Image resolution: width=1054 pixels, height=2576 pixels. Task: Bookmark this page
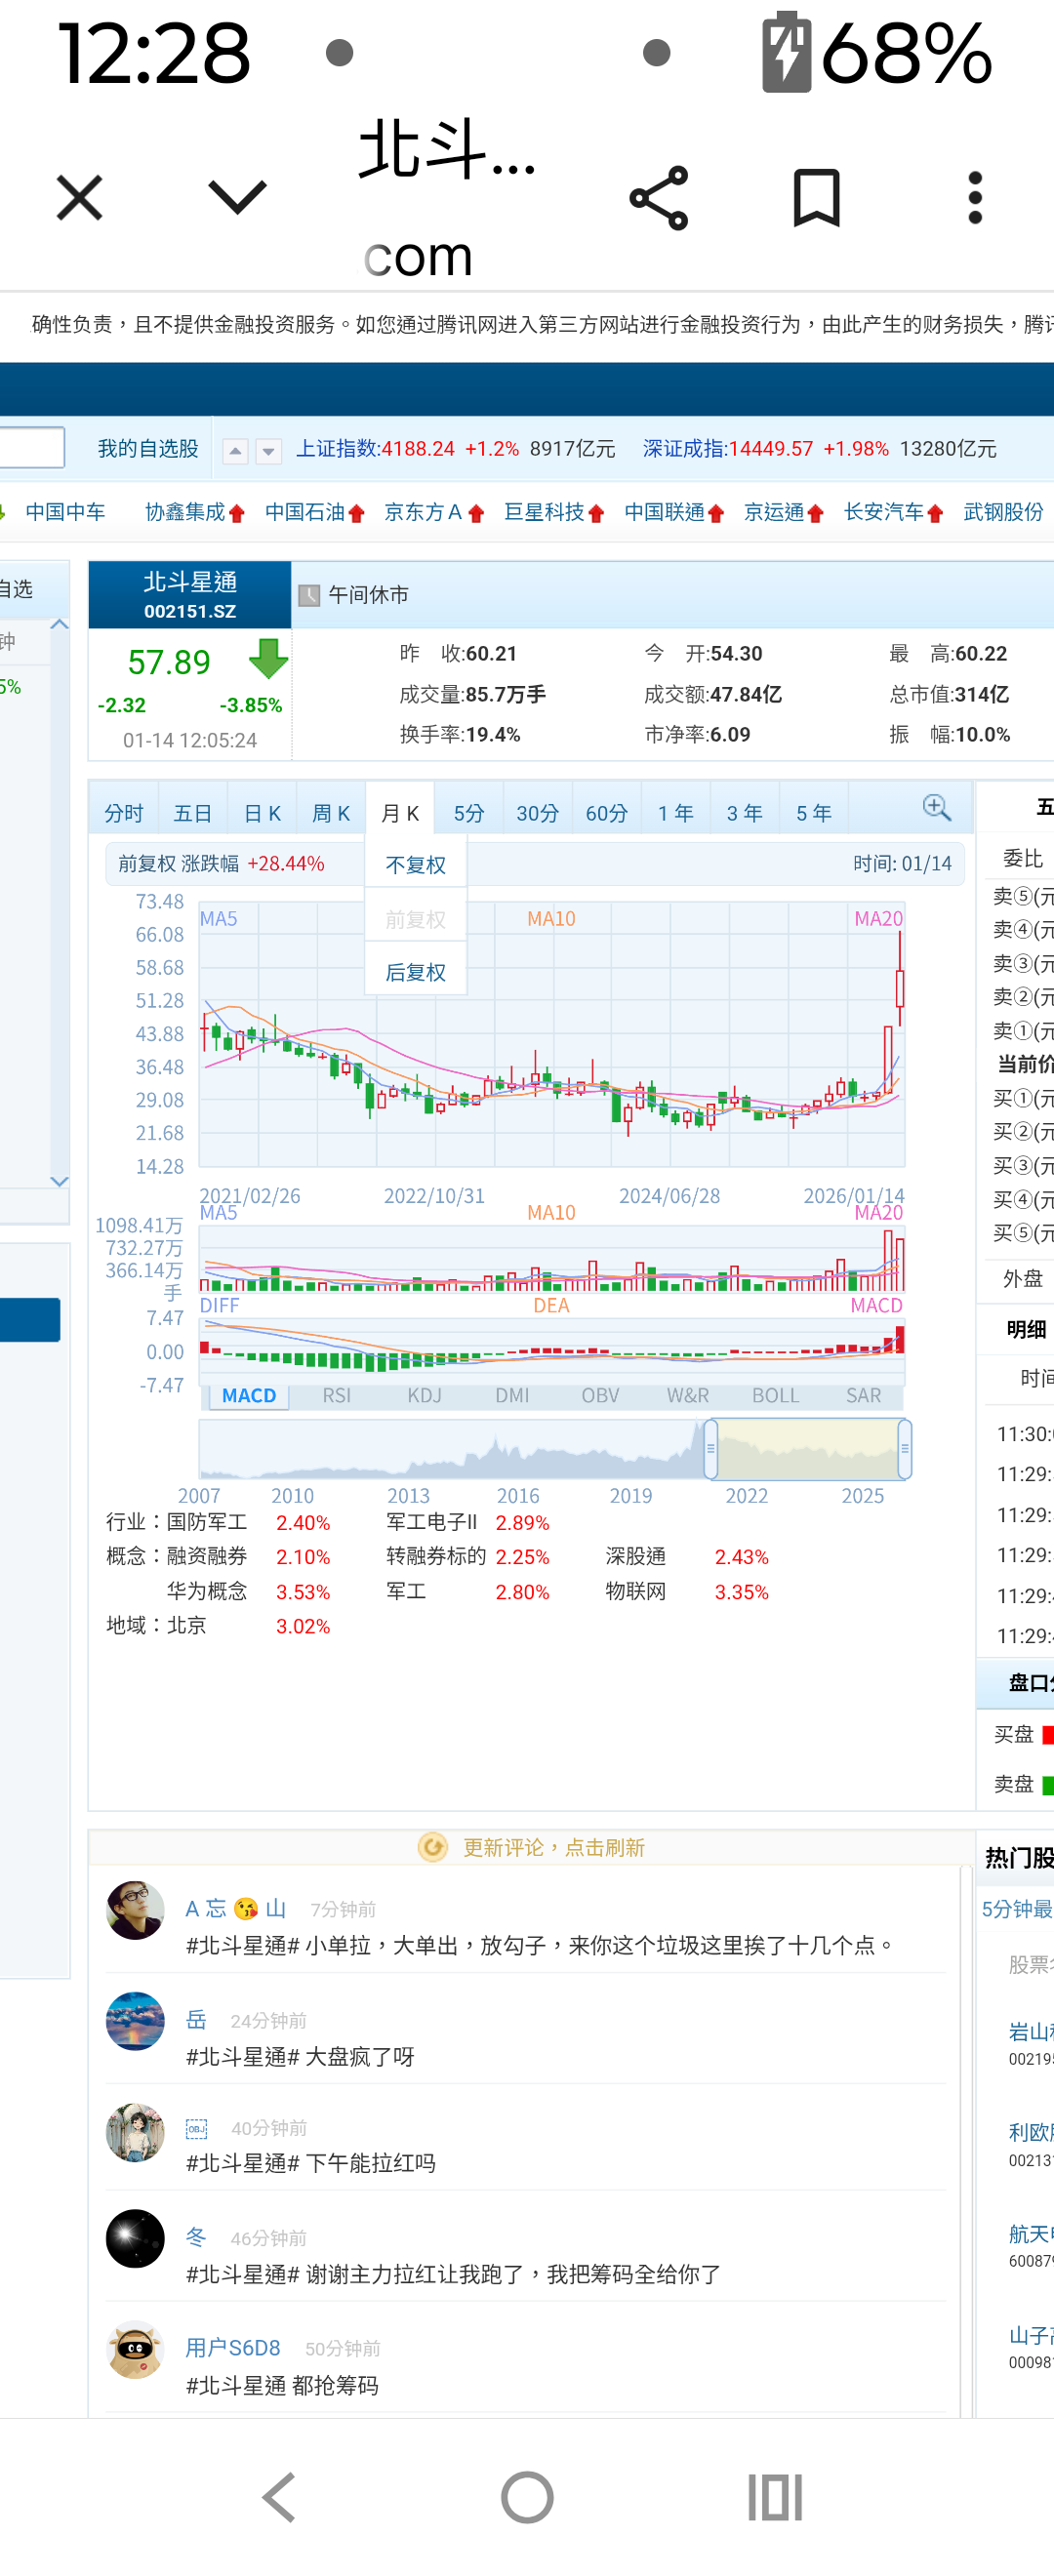[x=816, y=197]
